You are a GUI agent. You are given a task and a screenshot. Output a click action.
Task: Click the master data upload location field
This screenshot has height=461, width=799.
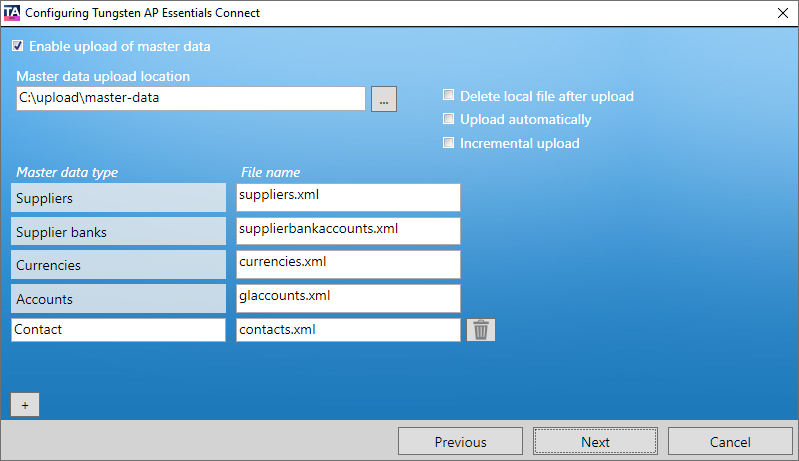190,98
